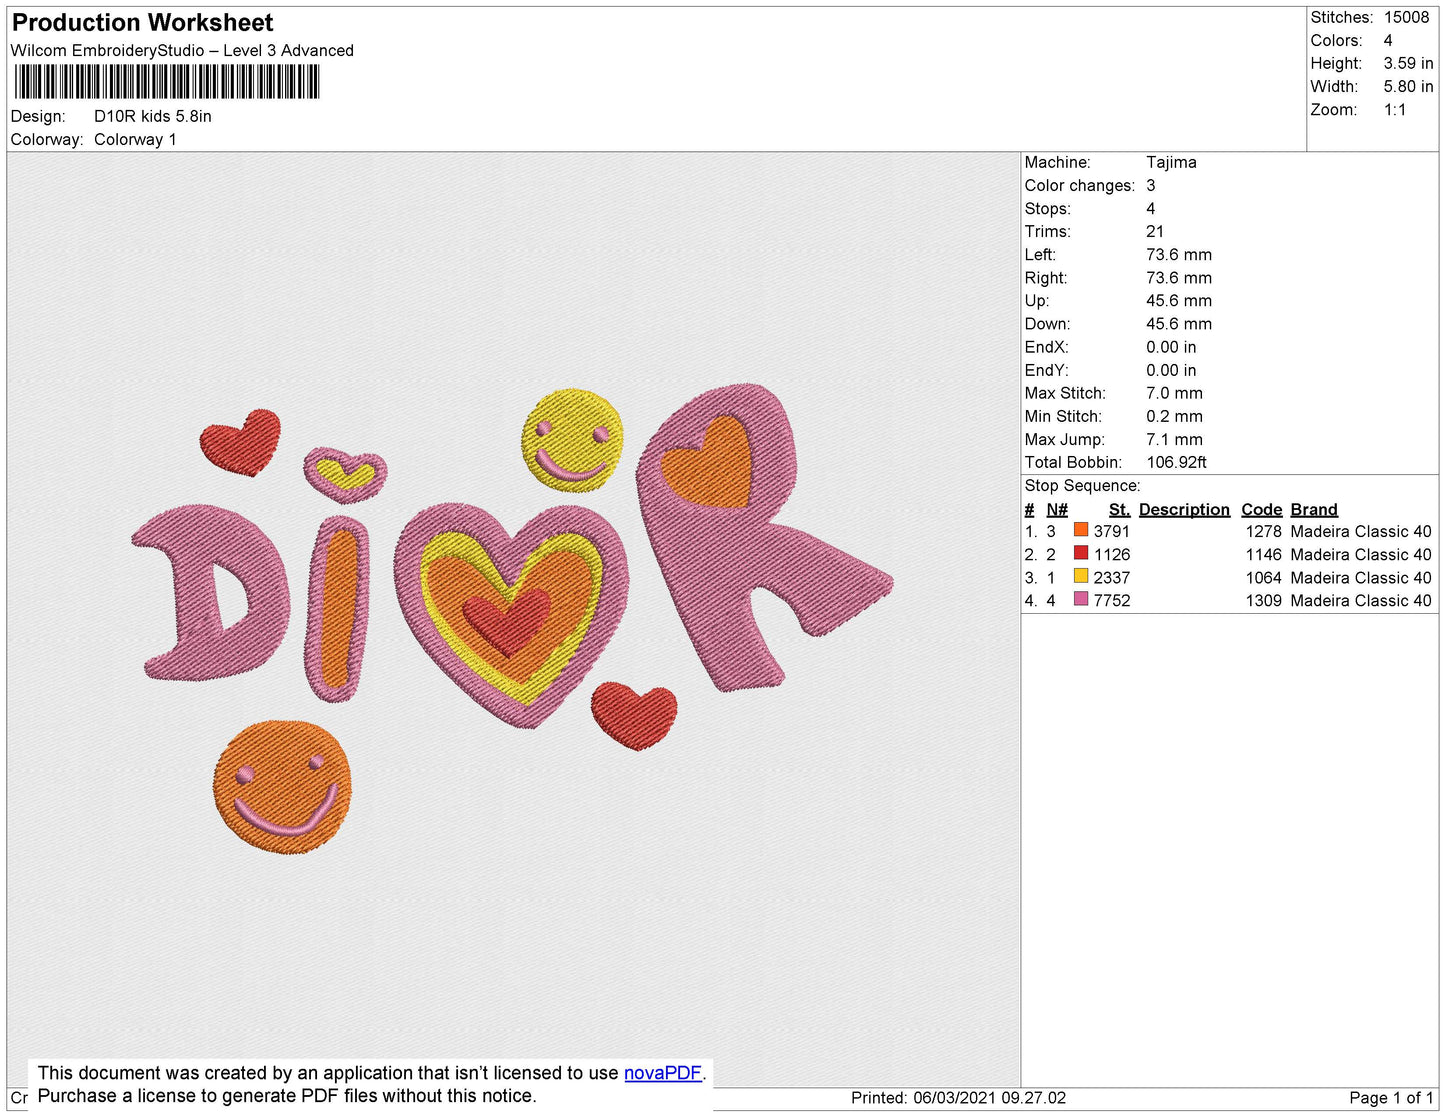The height and width of the screenshot is (1117, 1445).
Task: Select Min Stitch value 0.2 mm
Action: [x=1174, y=417]
